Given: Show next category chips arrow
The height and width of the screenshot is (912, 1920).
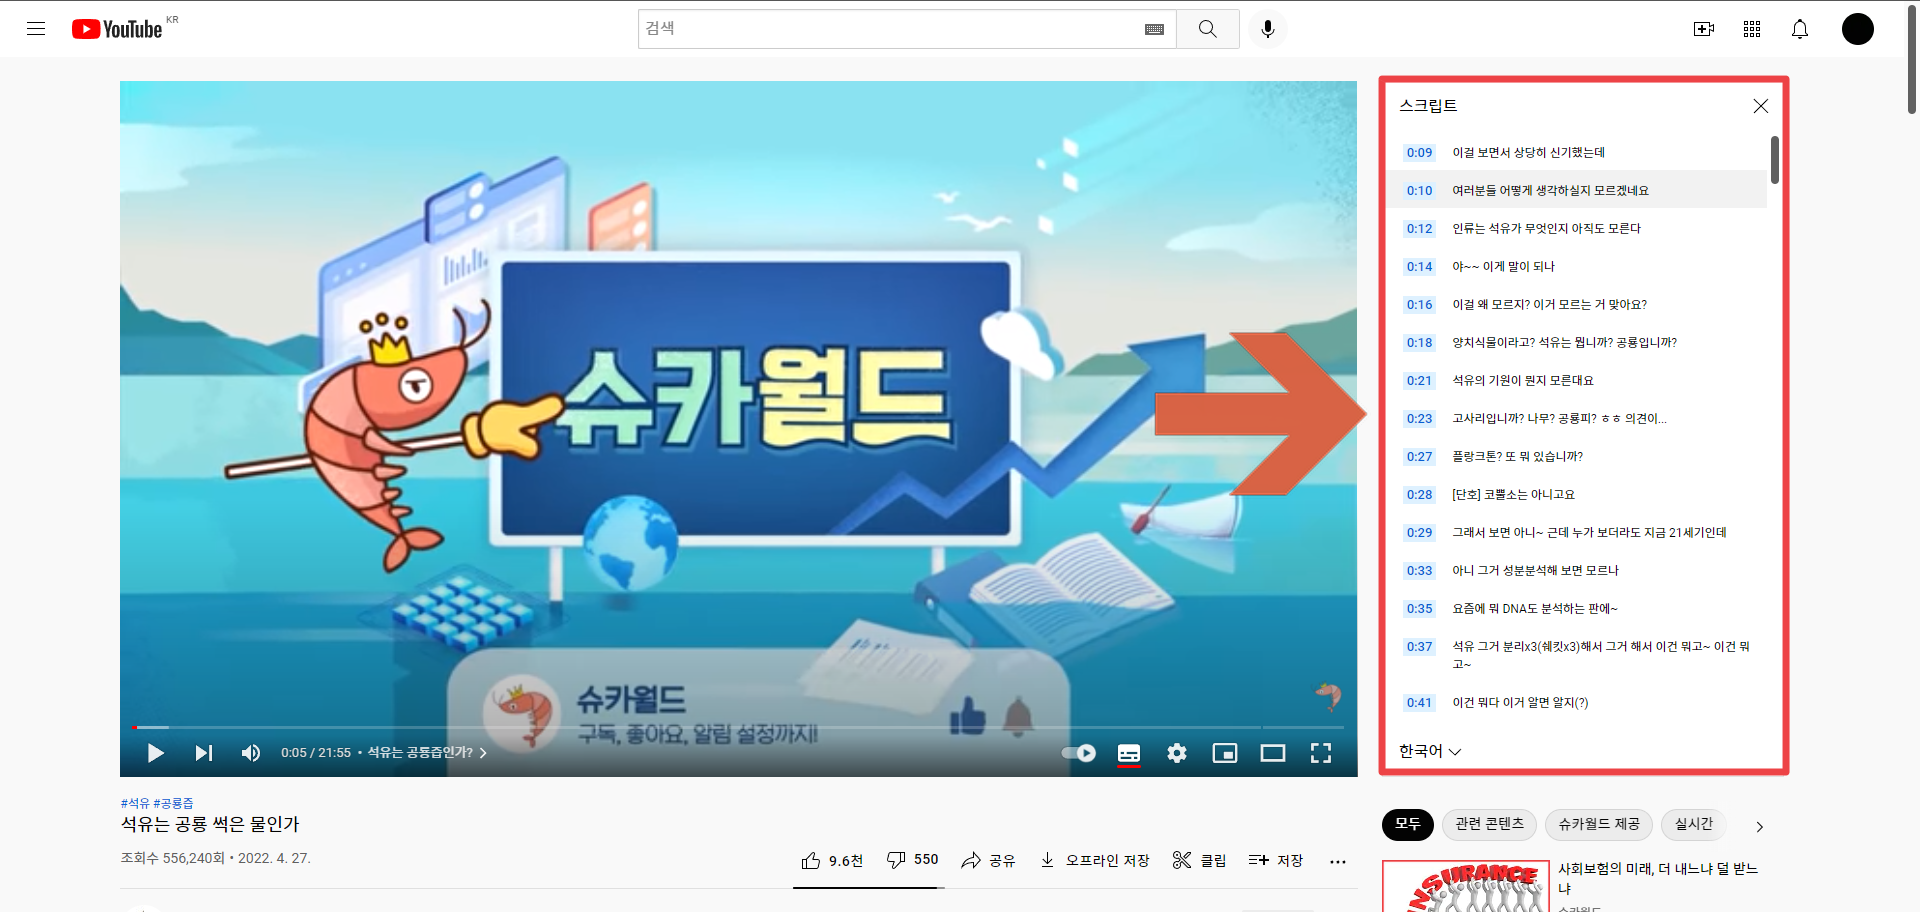Looking at the screenshot, I should (1760, 826).
